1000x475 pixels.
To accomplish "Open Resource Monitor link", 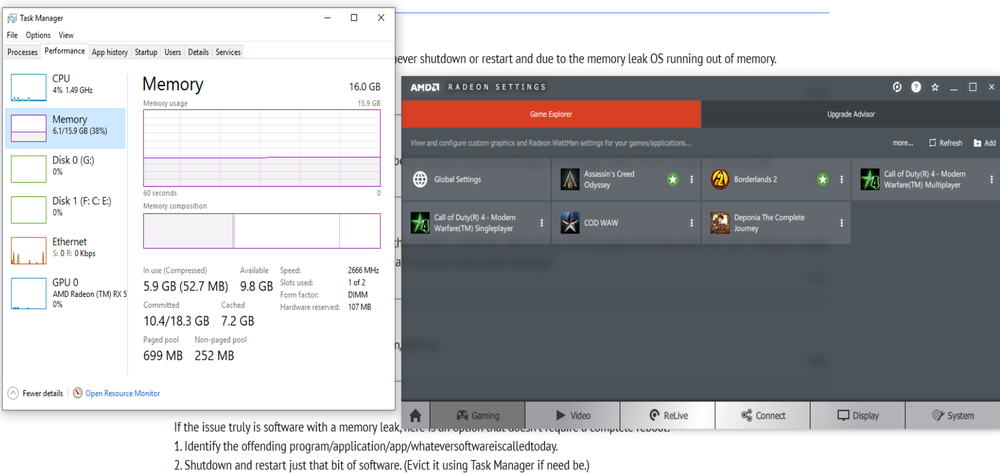I will (122, 393).
